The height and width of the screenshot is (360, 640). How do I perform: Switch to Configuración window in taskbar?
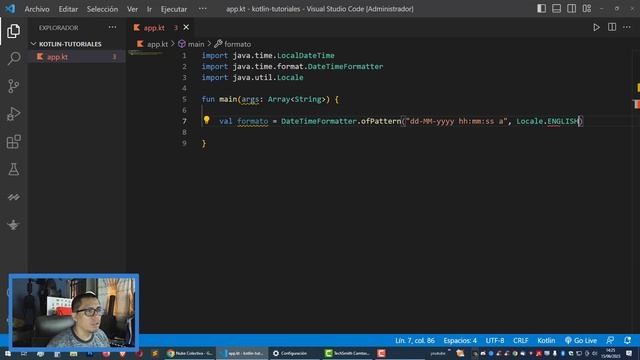coord(290,353)
